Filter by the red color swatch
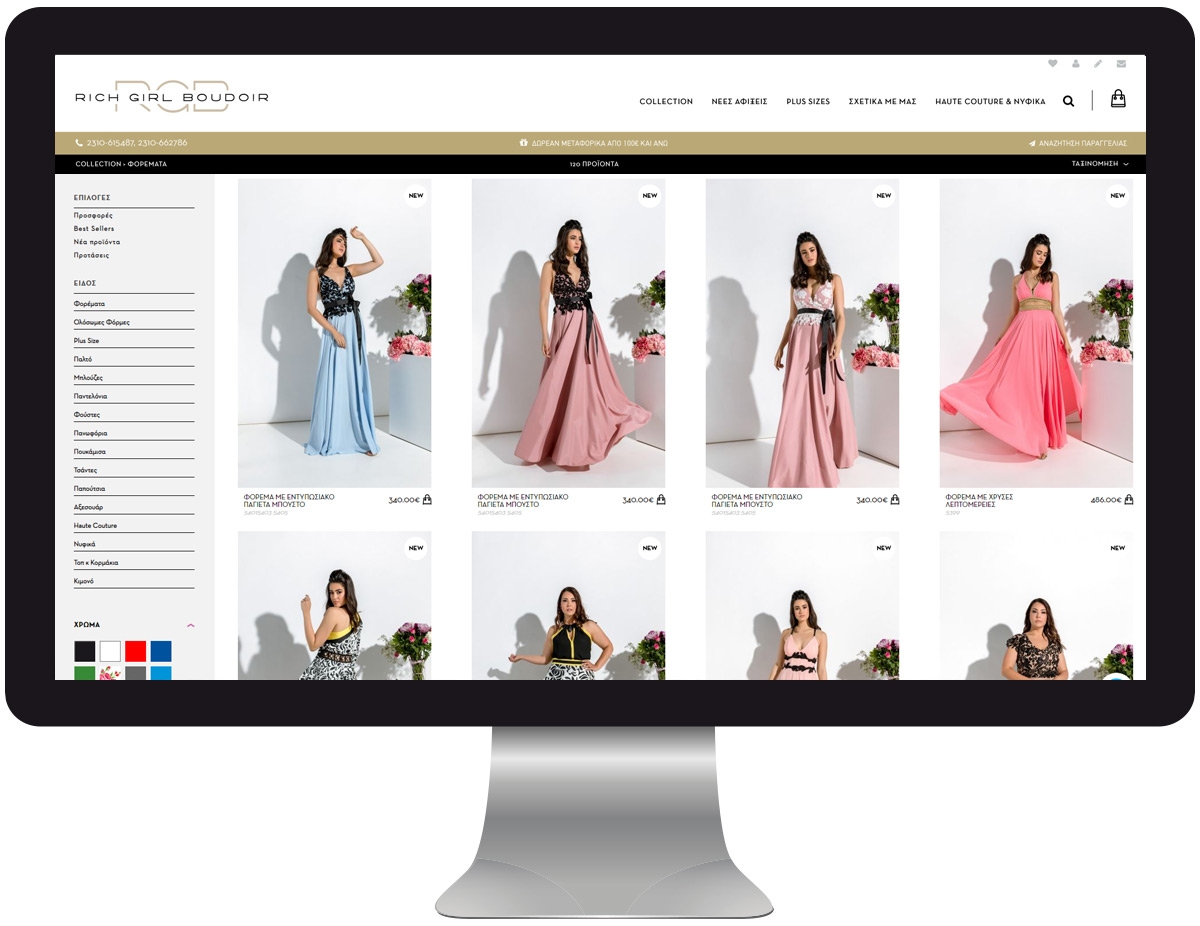The height and width of the screenshot is (926, 1200). [135, 651]
